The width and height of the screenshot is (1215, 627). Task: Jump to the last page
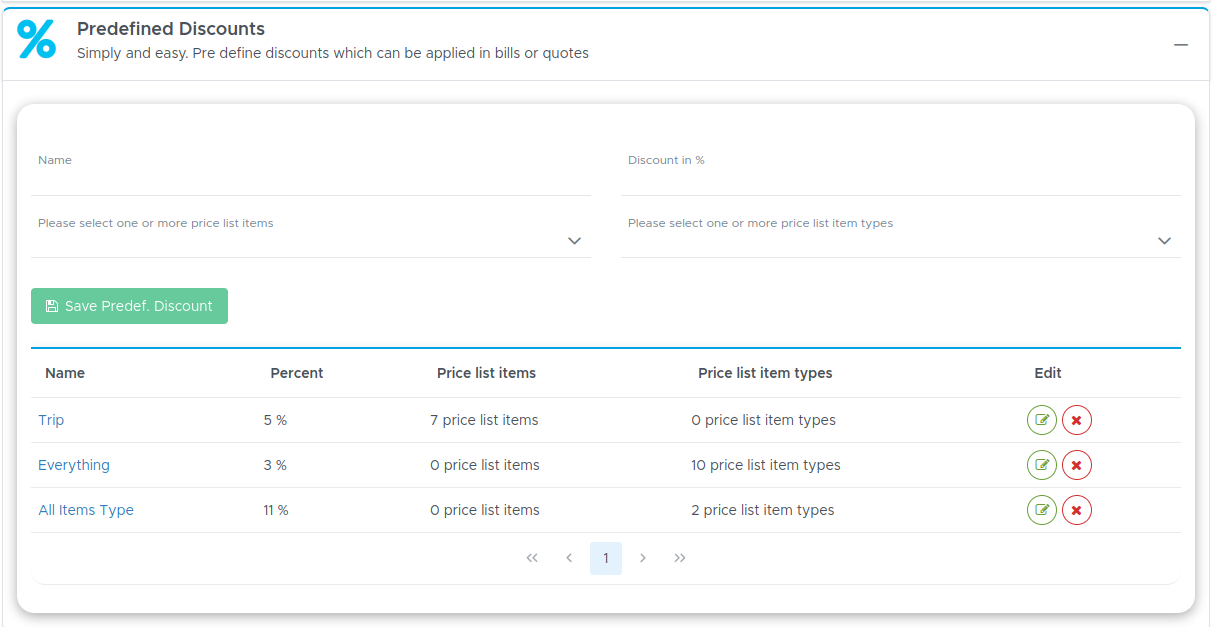tap(680, 558)
